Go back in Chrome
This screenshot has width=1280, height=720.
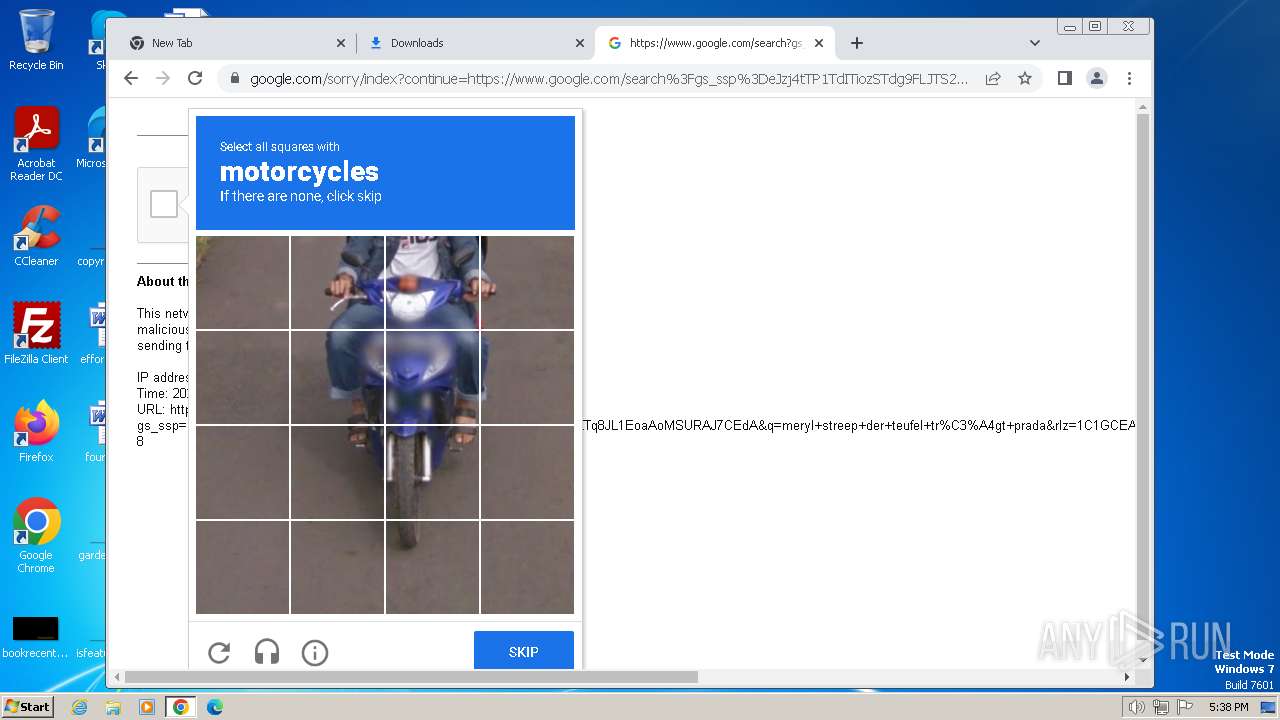[x=131, y=78]
